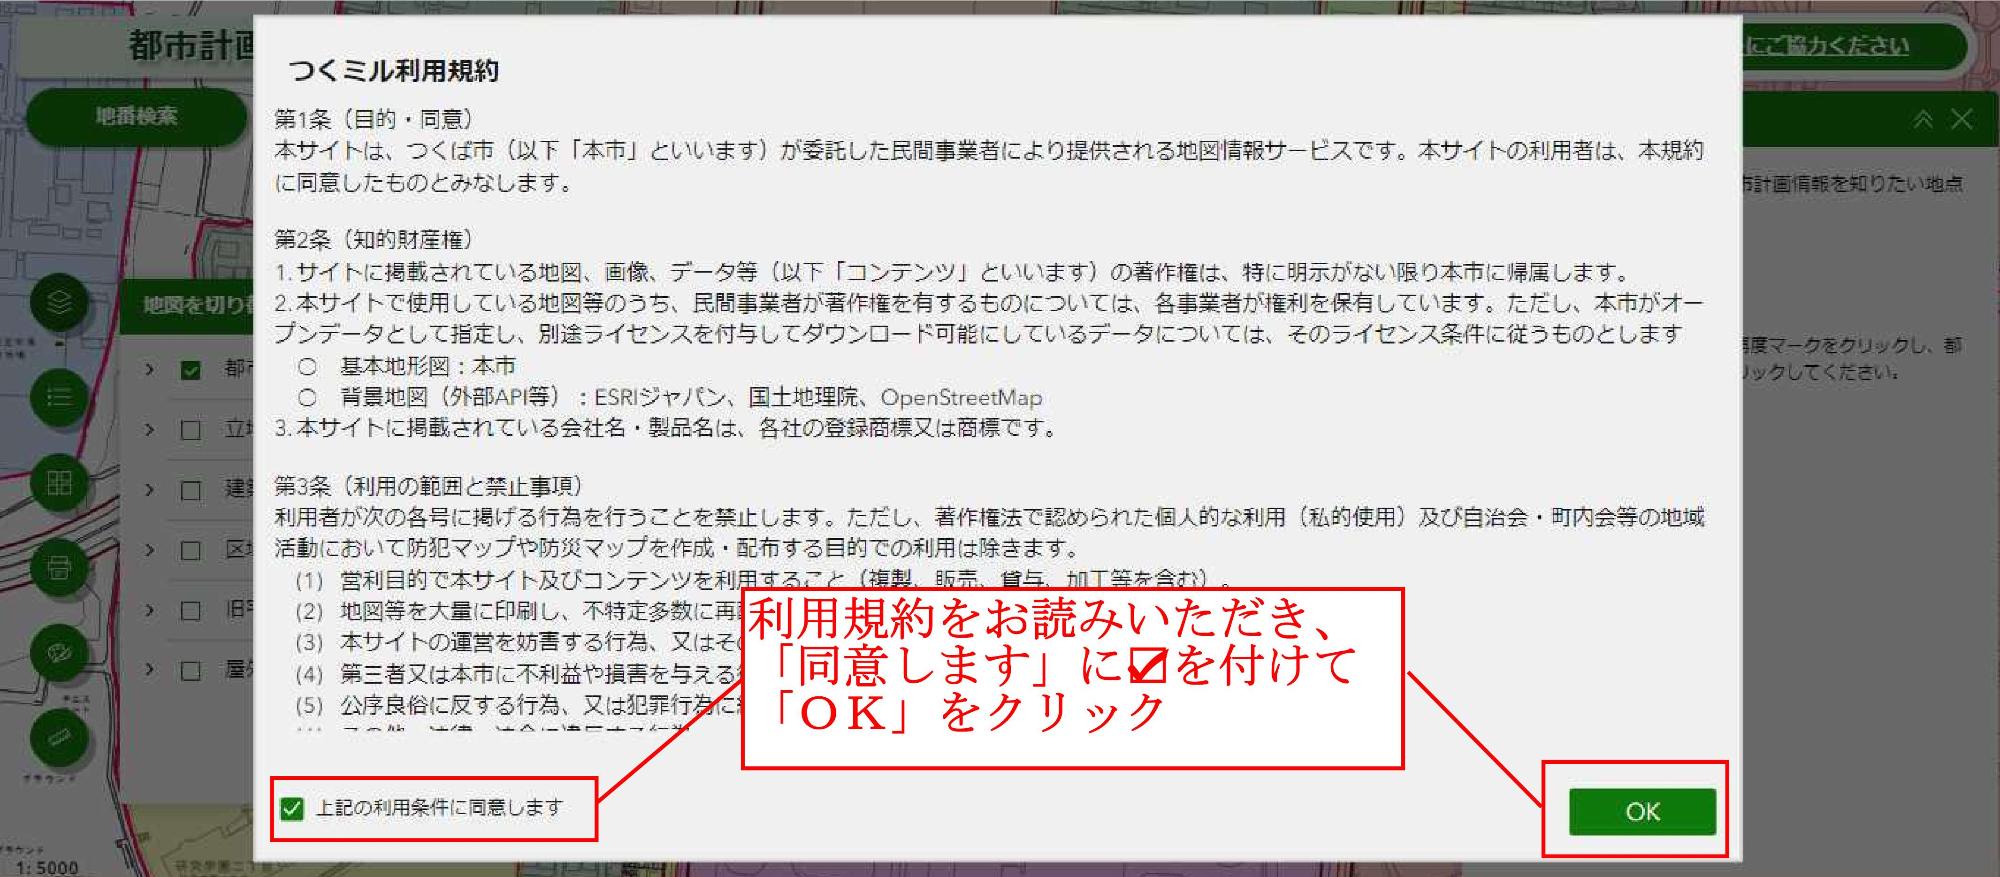The height and width of the screenshot is (877, 2000).
Task: Click the green OK button
Action: click(x=1642, y=811)
